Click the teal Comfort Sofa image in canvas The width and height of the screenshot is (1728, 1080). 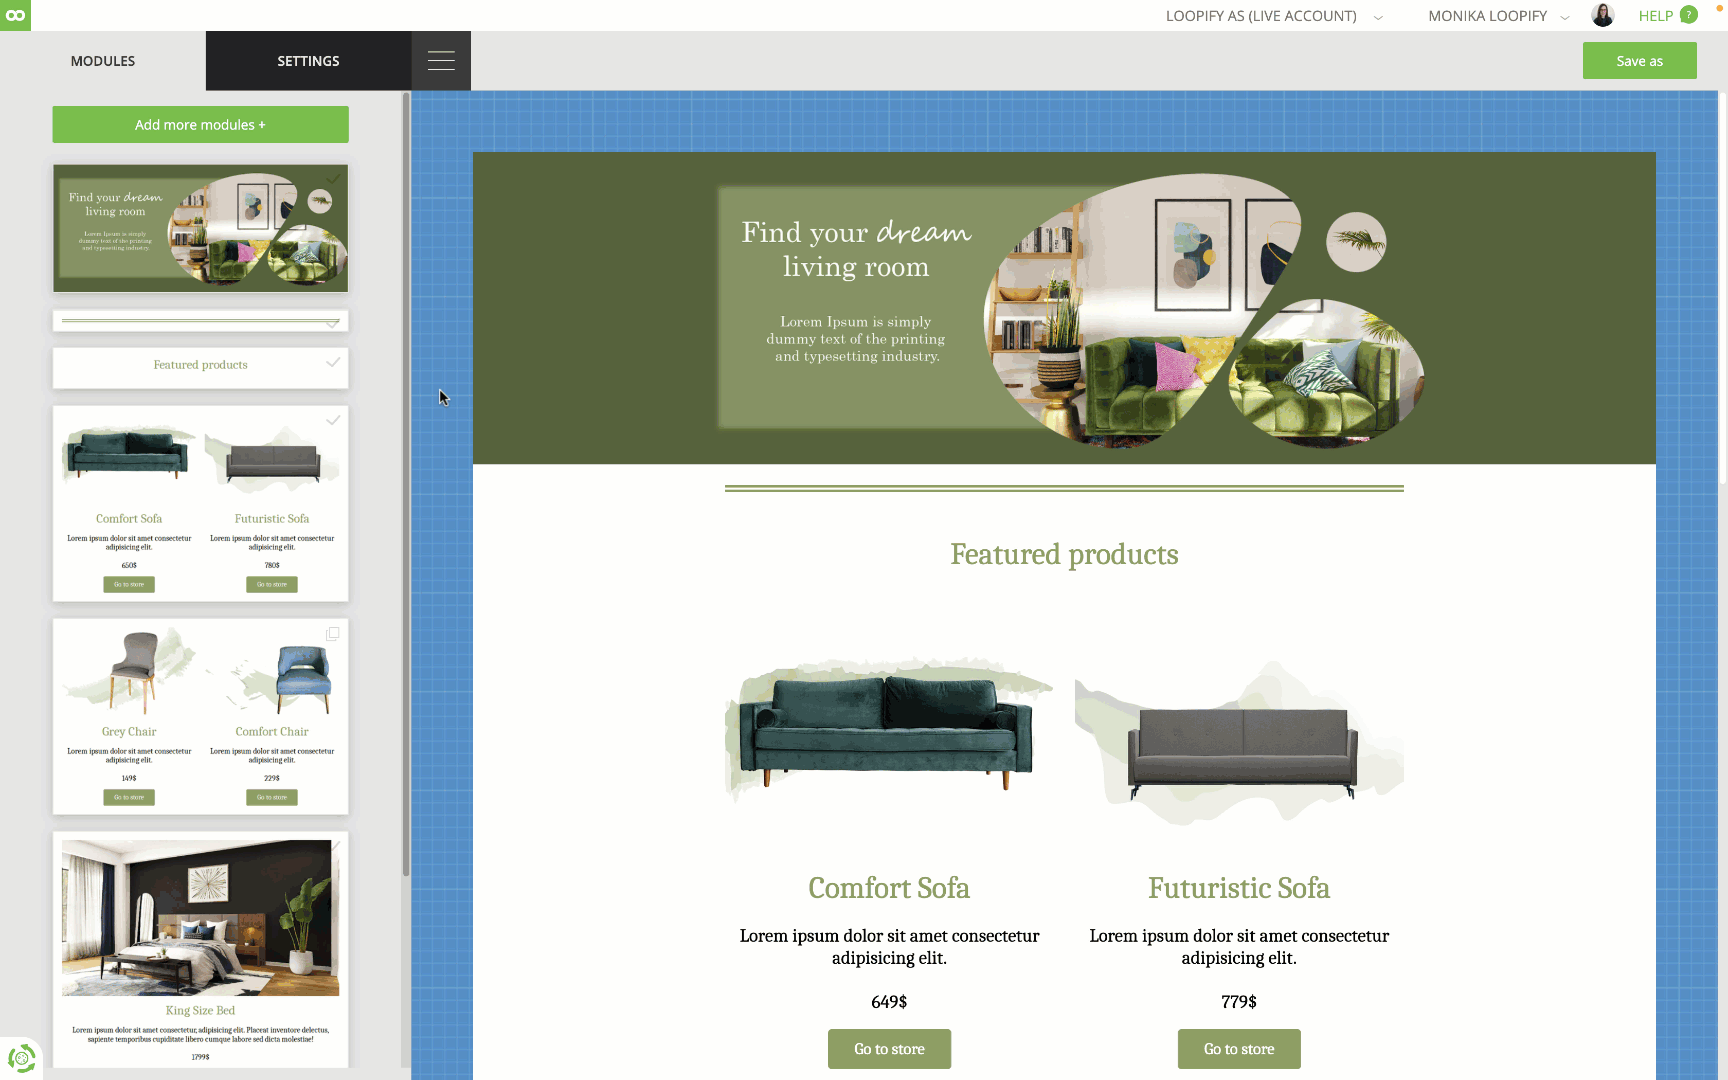[x=889, y=731]
